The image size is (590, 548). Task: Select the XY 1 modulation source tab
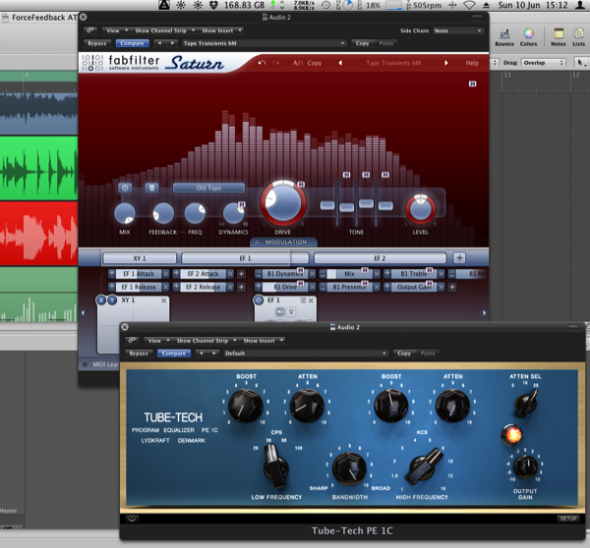coord(140,258)
